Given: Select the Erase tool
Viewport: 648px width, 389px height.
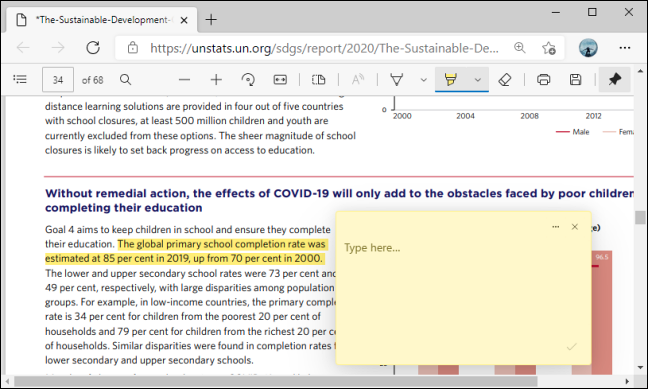Looking at the screenshot, I should [x=505, y=79].
